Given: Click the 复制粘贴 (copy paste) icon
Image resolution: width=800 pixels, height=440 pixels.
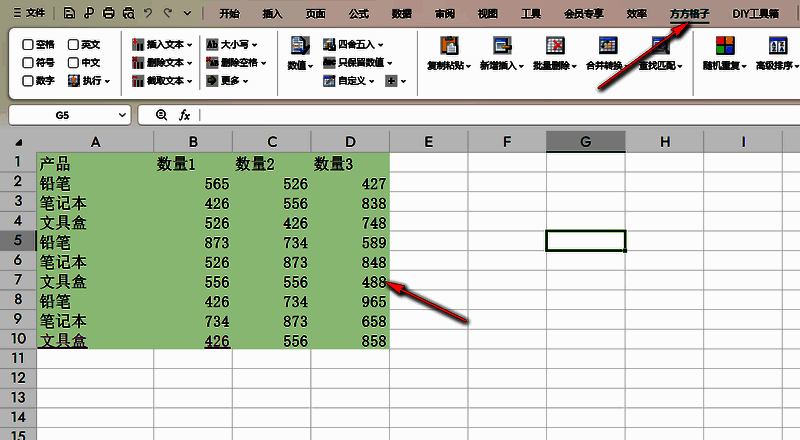Looking at the screenshot, I should click(x=450, y=46).
